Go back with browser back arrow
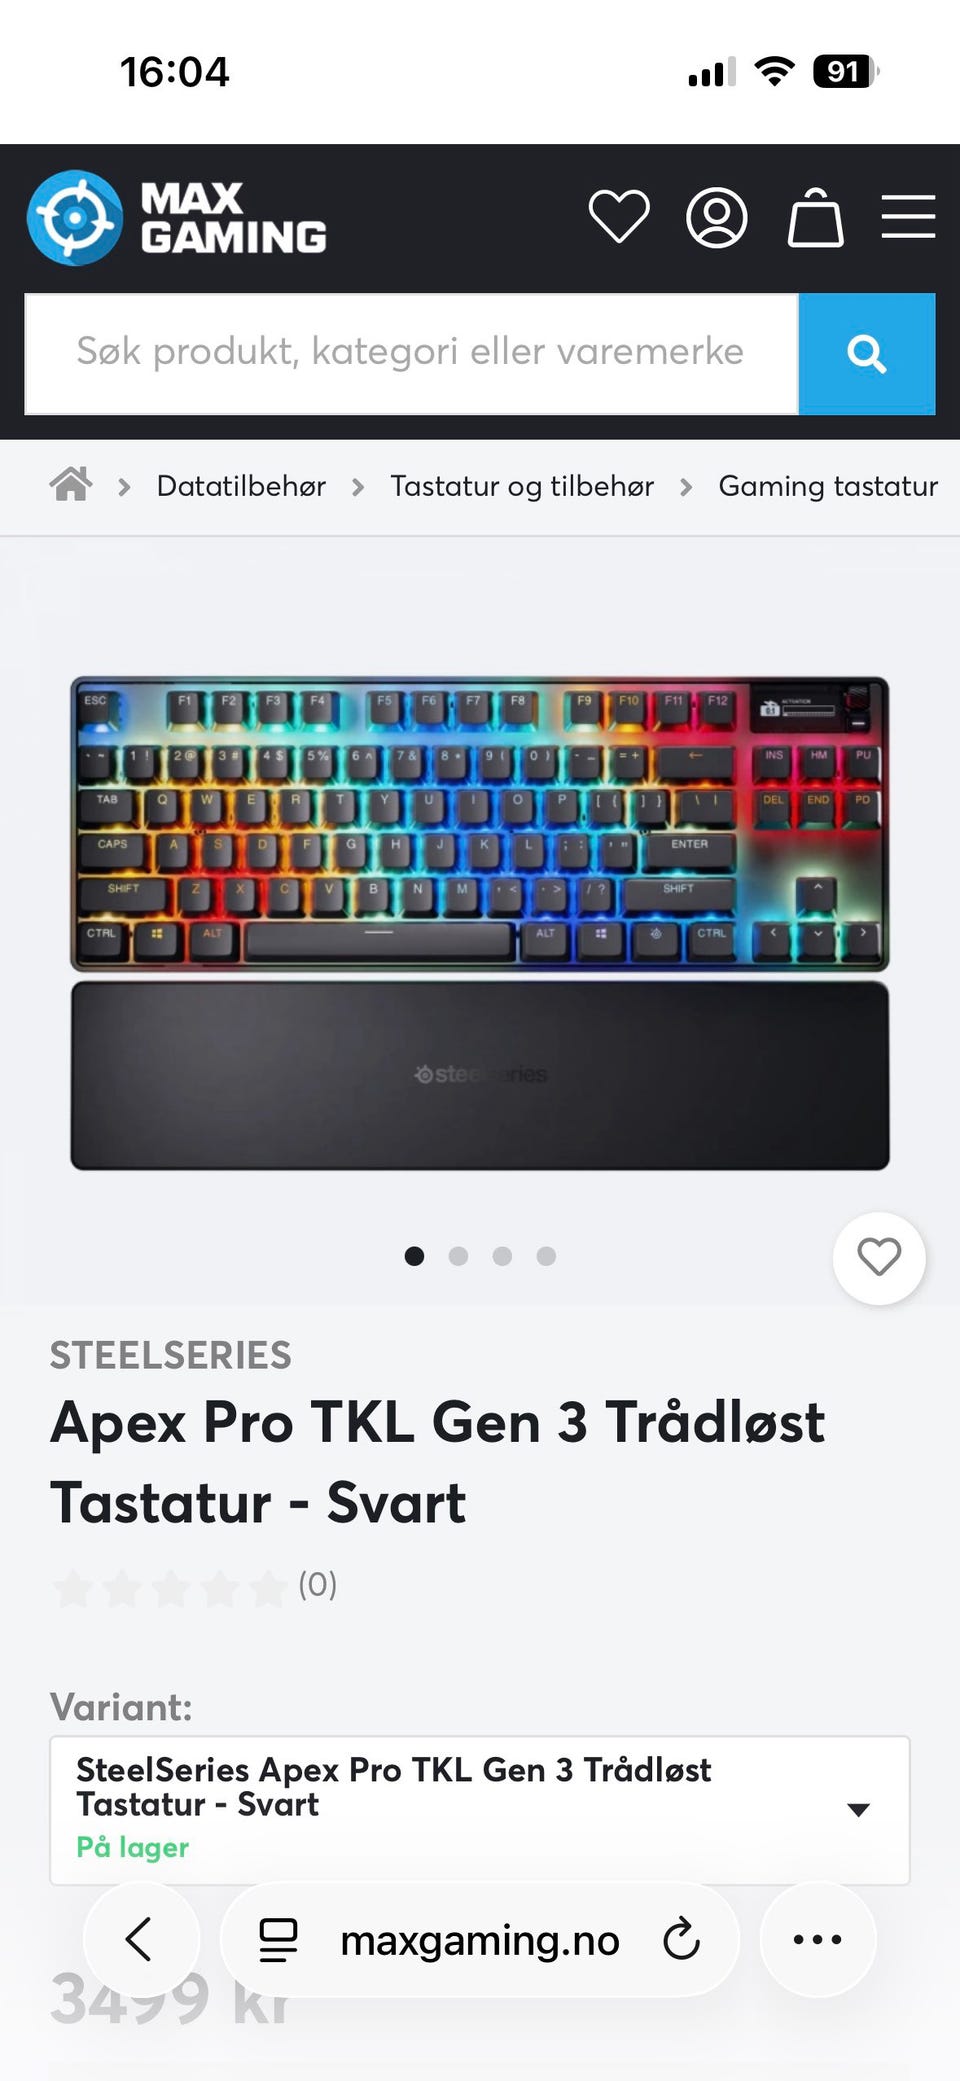This screenshot has height=2081, width=960. tap(141, 1939)
